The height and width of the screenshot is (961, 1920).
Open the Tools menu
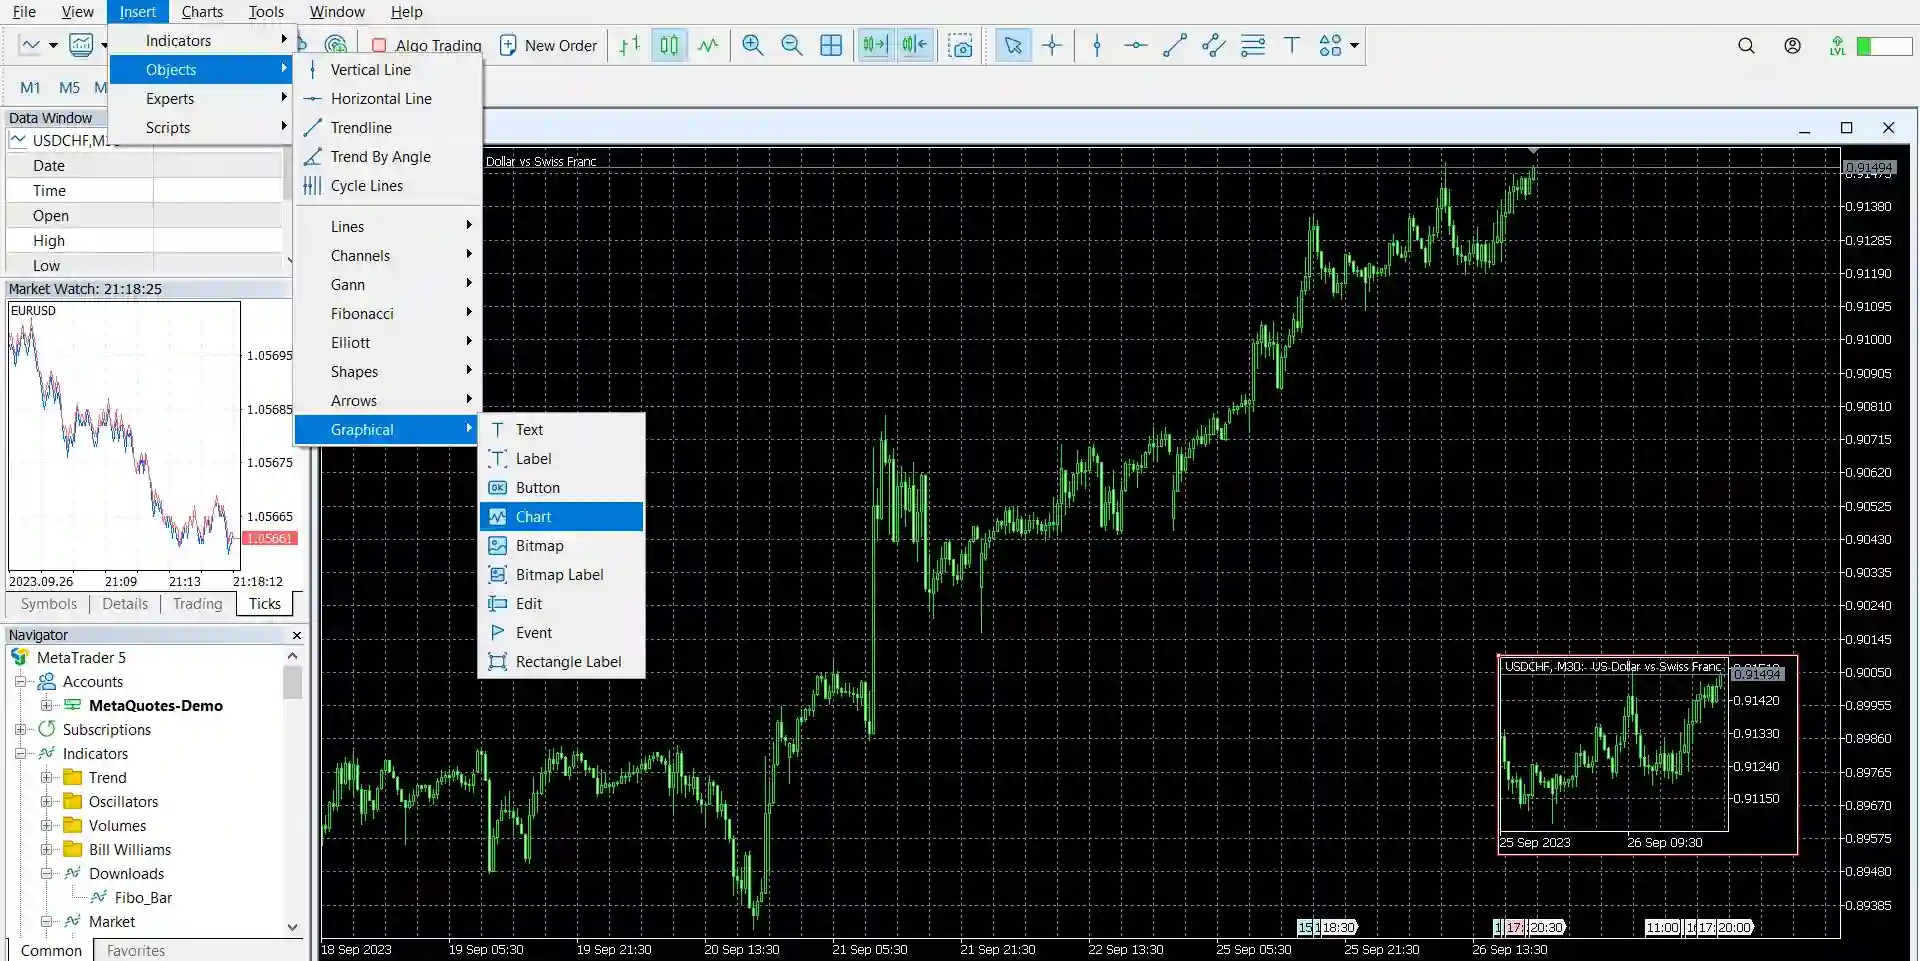(x=266, y=12)
